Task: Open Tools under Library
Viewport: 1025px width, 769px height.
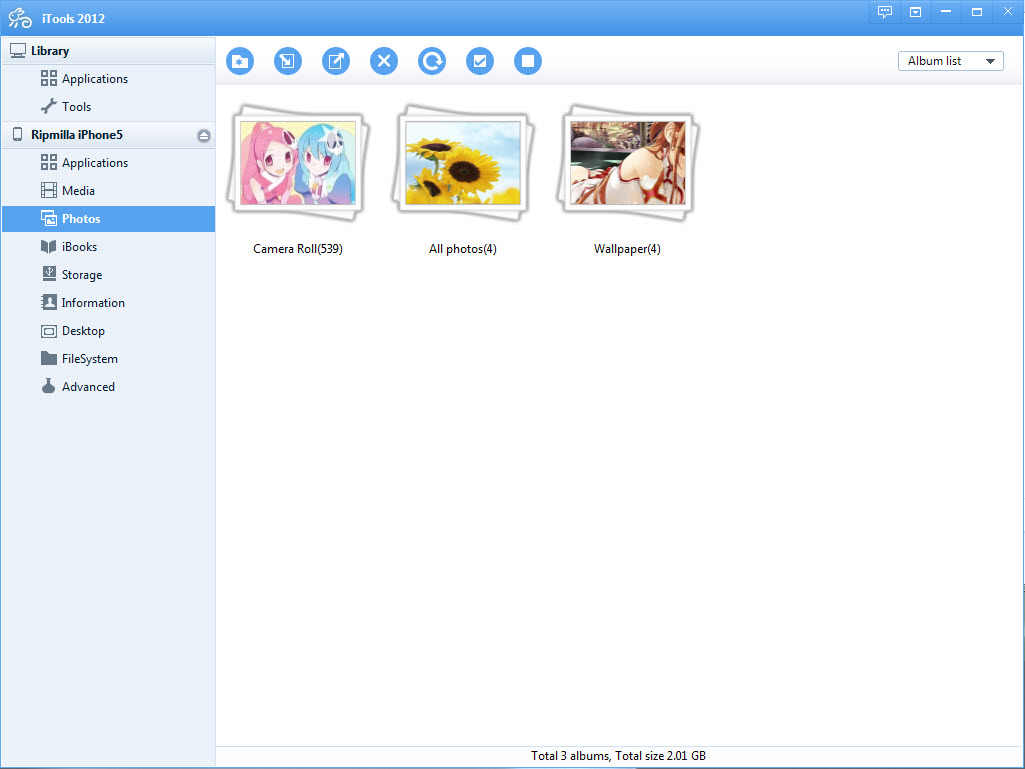Action: click(x=76, y=107)
